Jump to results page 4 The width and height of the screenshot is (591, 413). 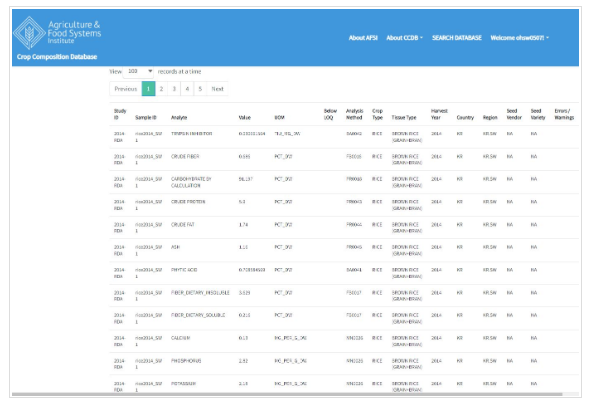tap(187, 89)
